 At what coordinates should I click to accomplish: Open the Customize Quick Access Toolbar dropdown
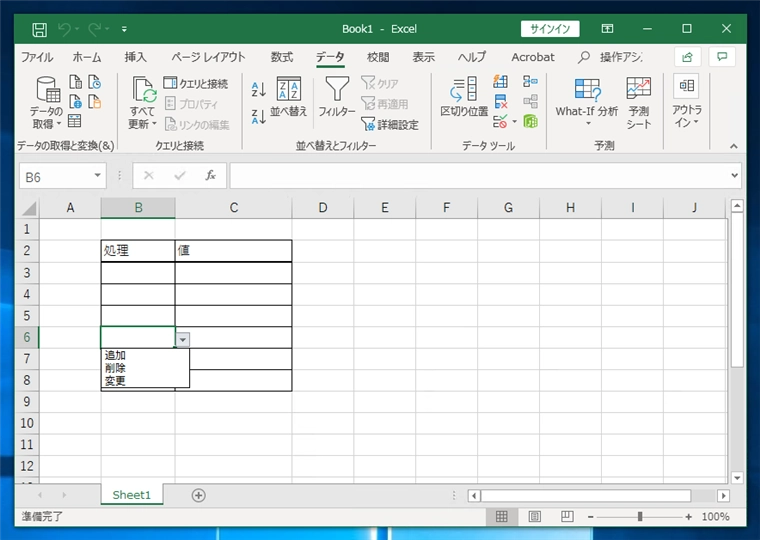[x=125, y=30]
